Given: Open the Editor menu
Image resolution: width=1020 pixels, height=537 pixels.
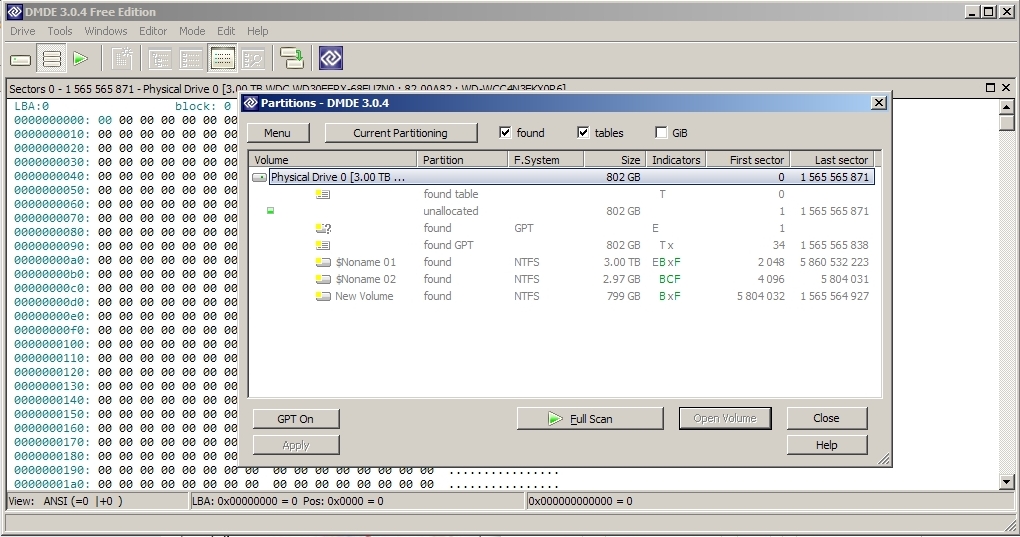Looking at the screenshot, I should pyautogui.click(x=153, y=31).
